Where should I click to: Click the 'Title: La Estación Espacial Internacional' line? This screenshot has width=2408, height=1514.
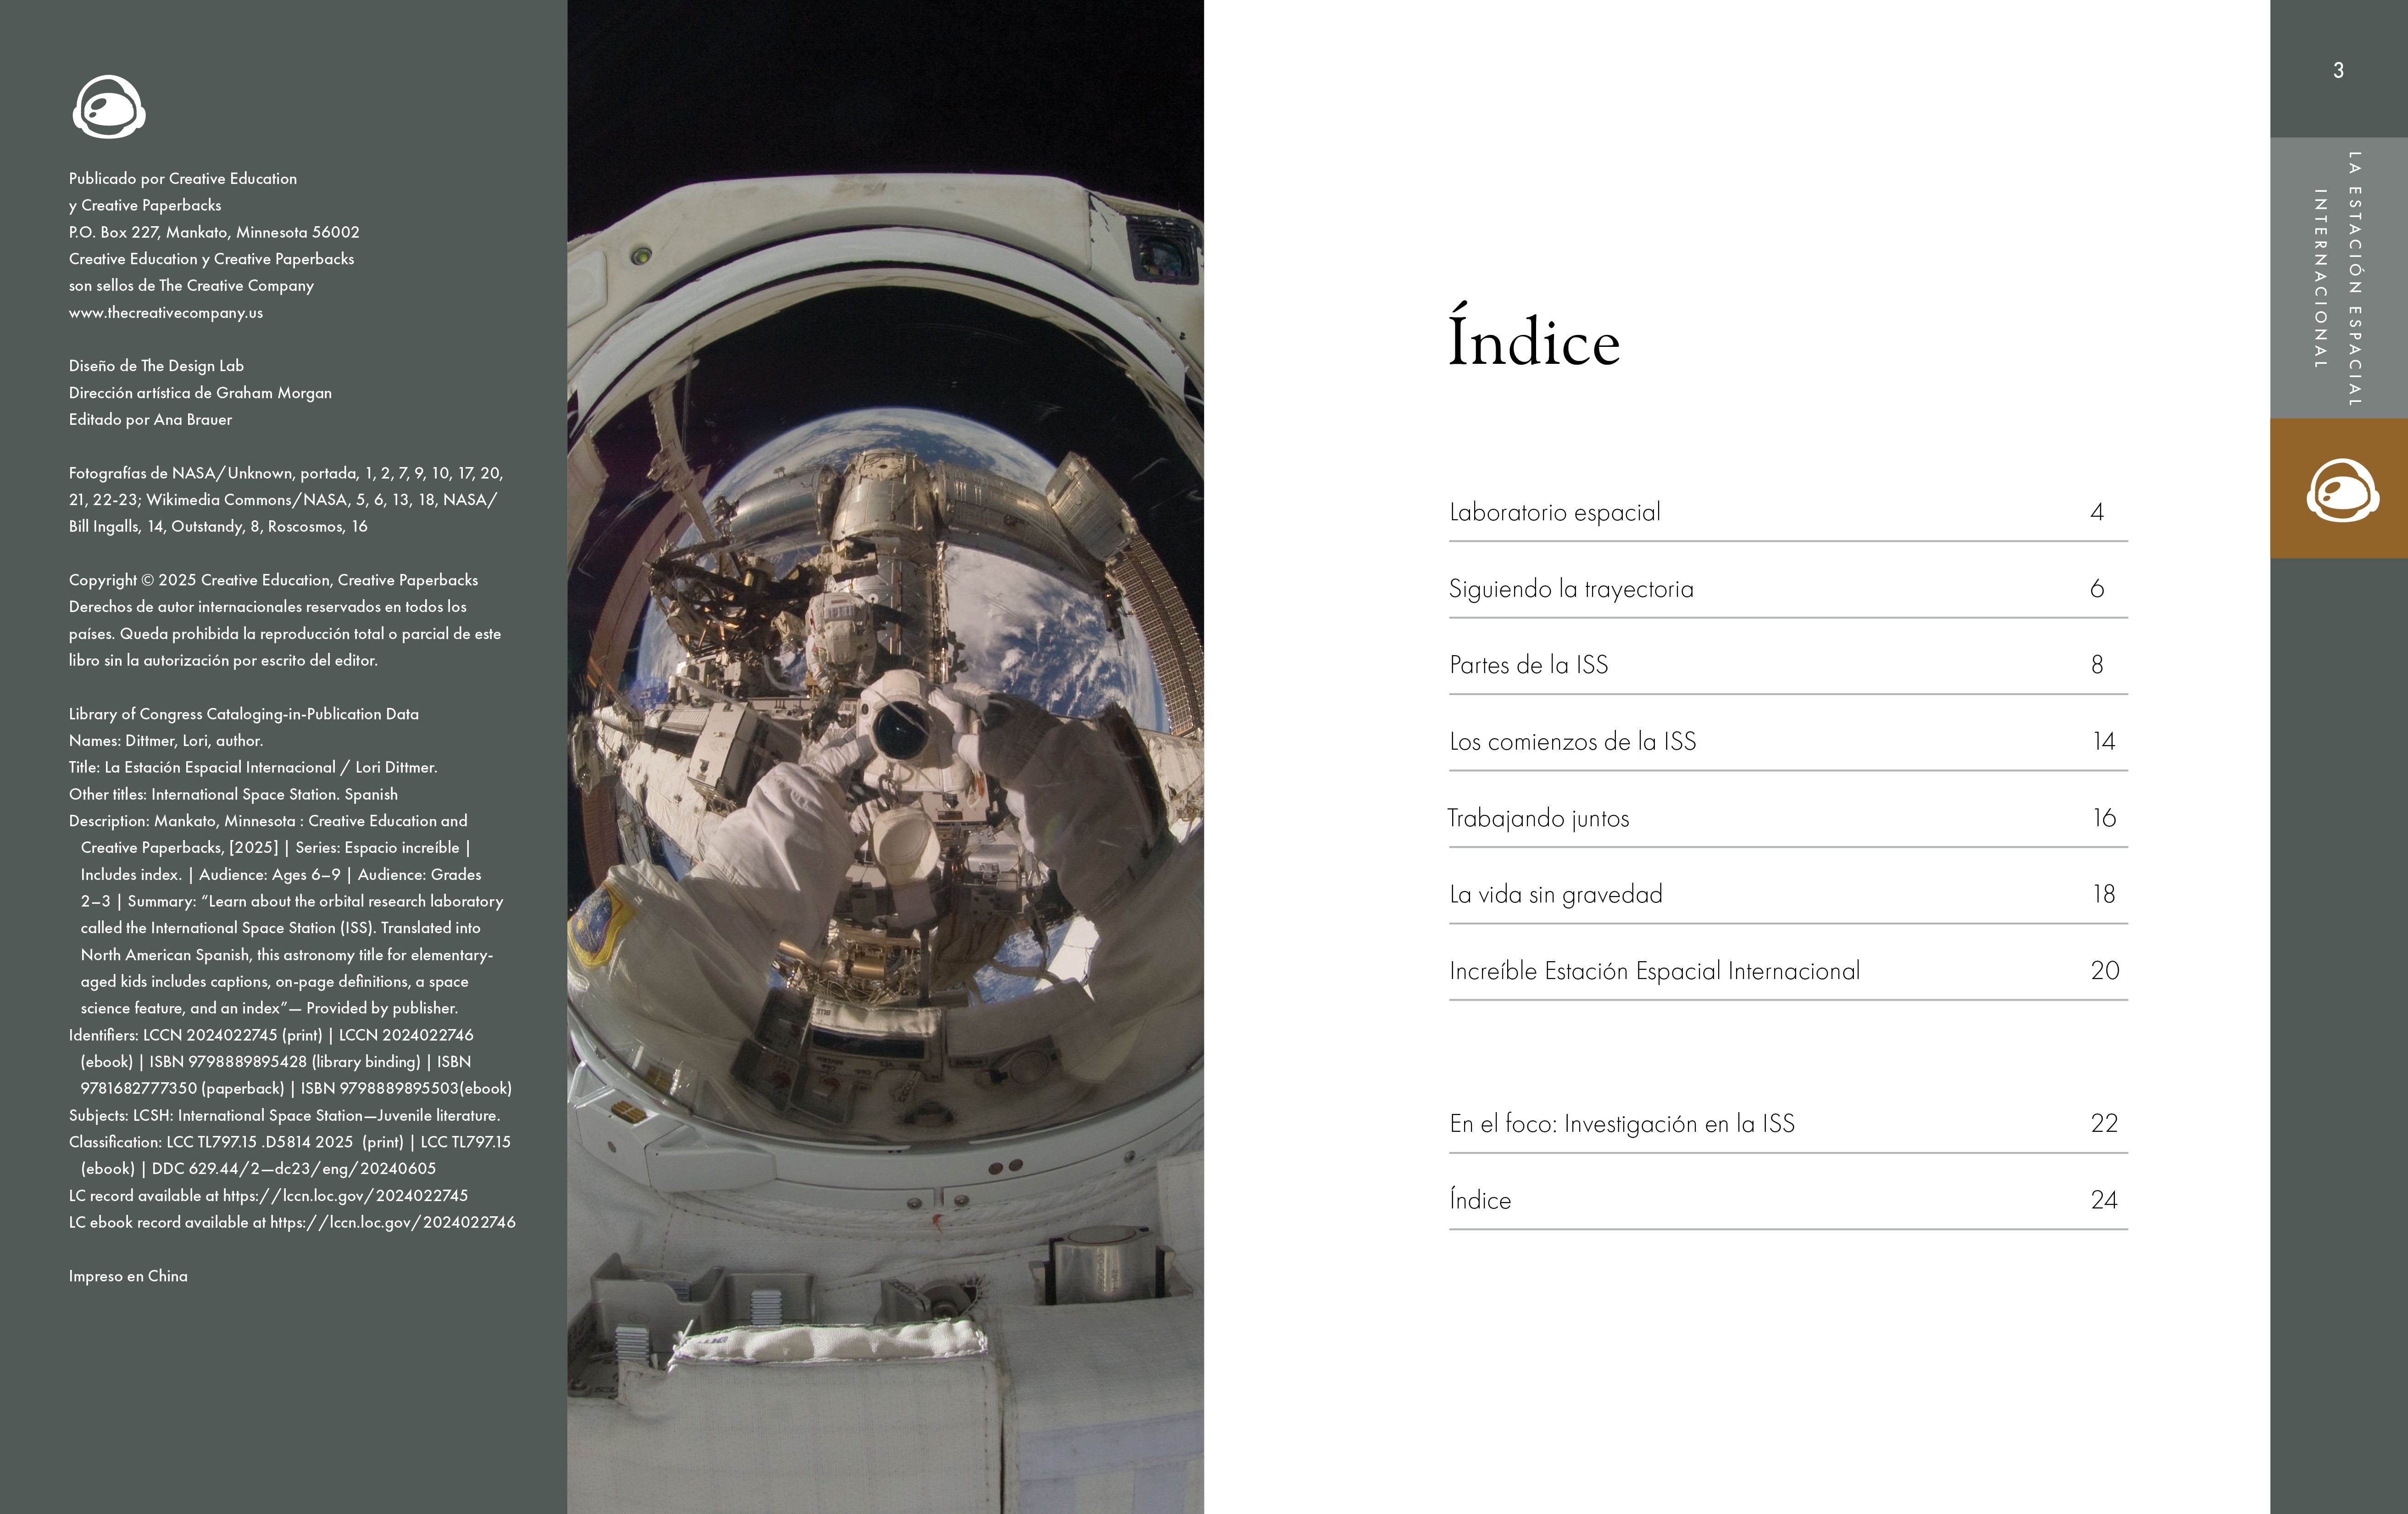[253, 768]
